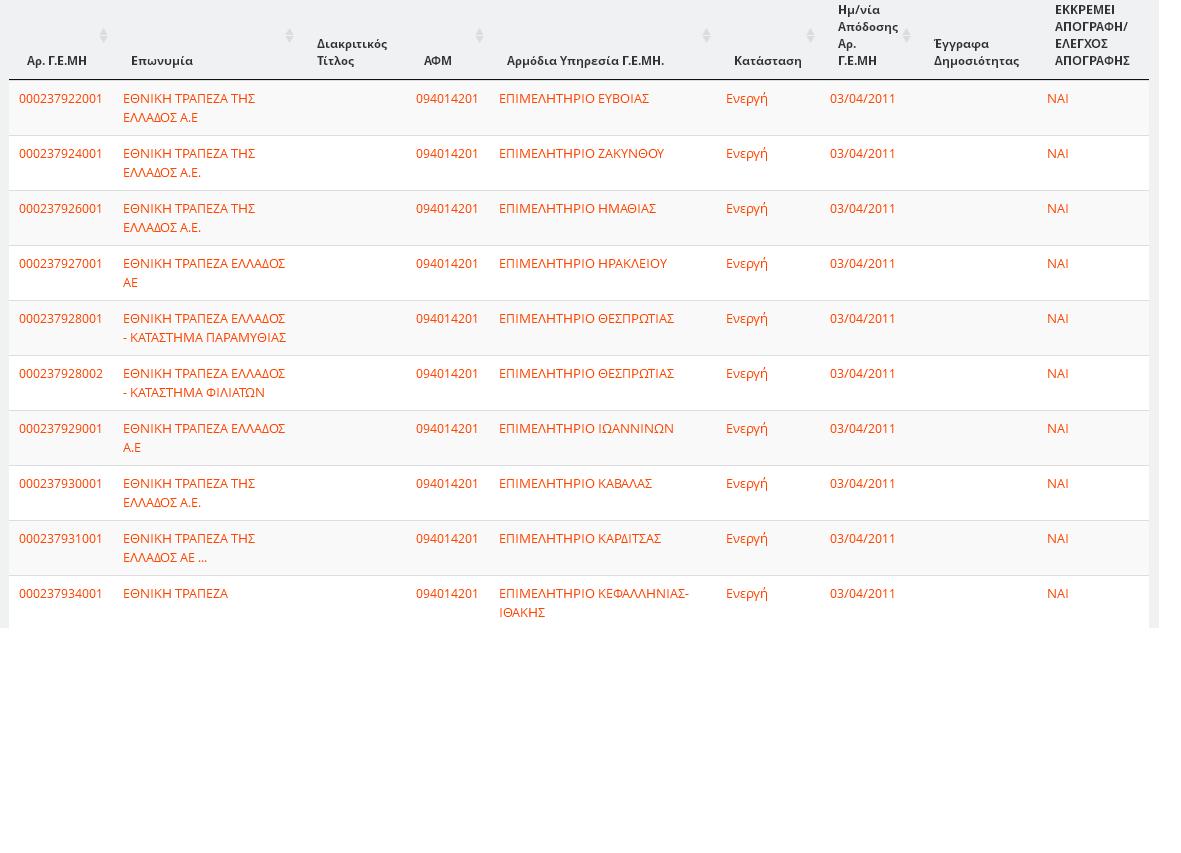The width and height of the screenshot is (1181, 853).
Task: Open record number 000237926001
Action: [60, 209]
